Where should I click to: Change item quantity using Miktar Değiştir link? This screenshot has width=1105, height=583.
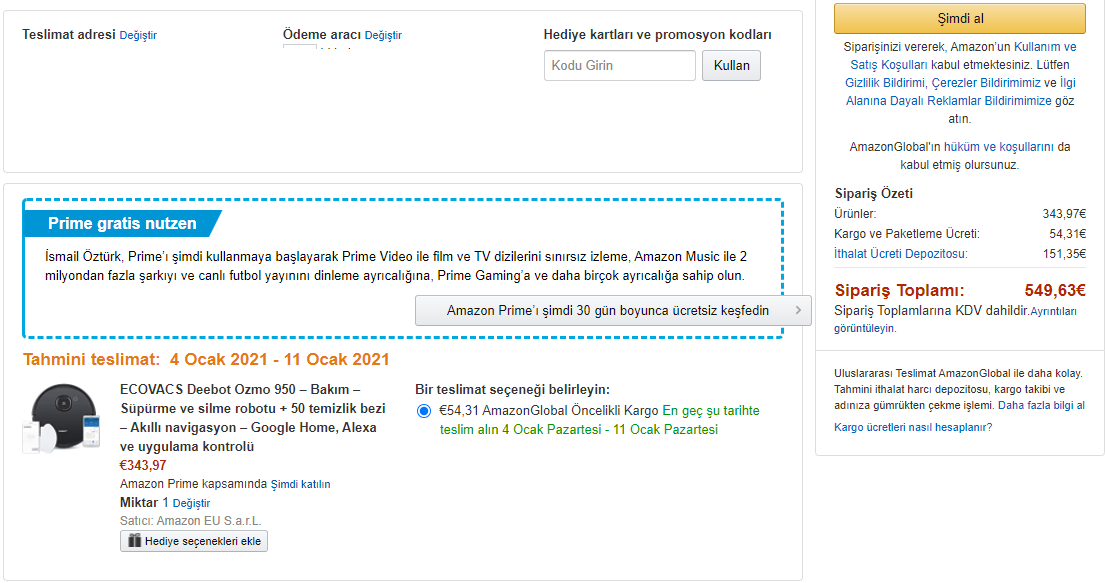[x=192, y=503]
